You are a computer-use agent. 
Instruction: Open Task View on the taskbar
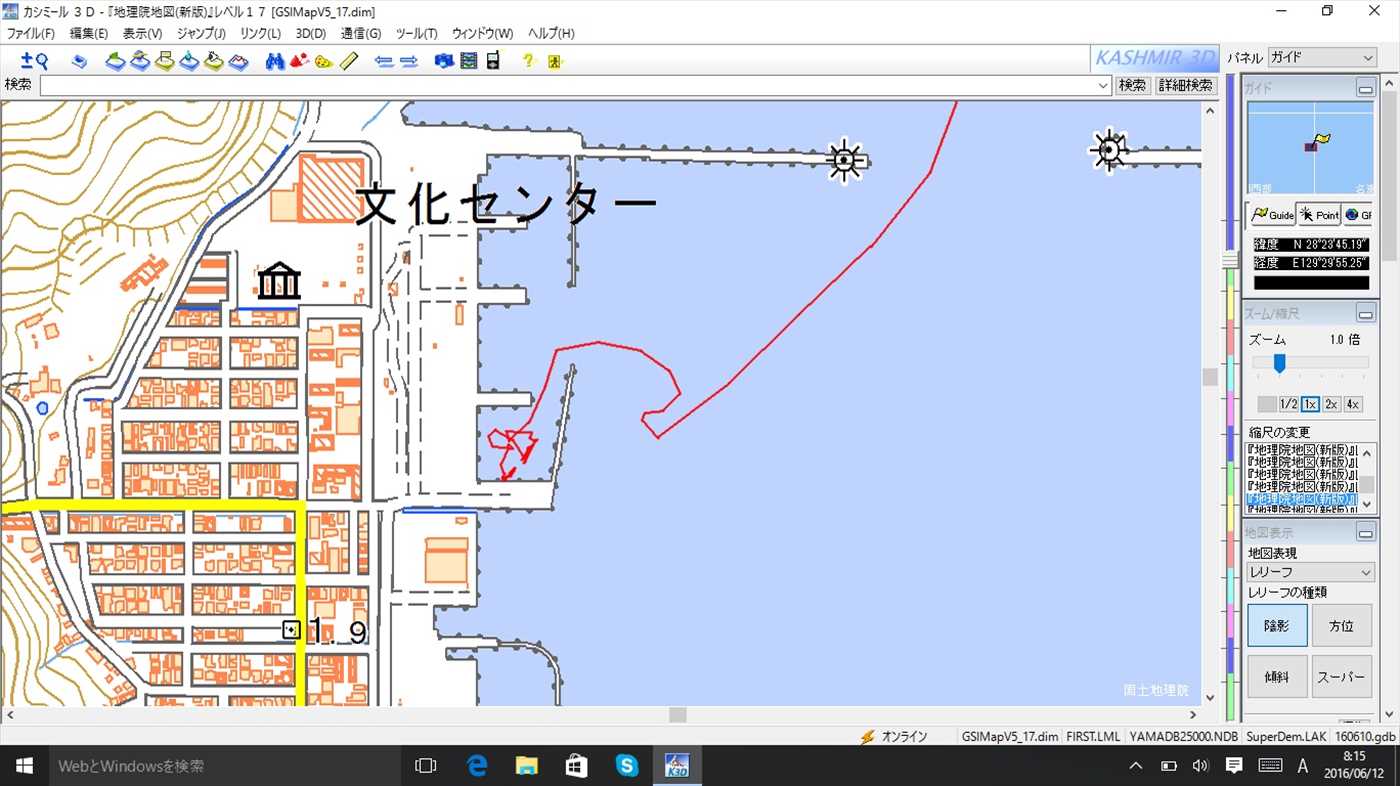pyautogui.click(x=426, y=766)
